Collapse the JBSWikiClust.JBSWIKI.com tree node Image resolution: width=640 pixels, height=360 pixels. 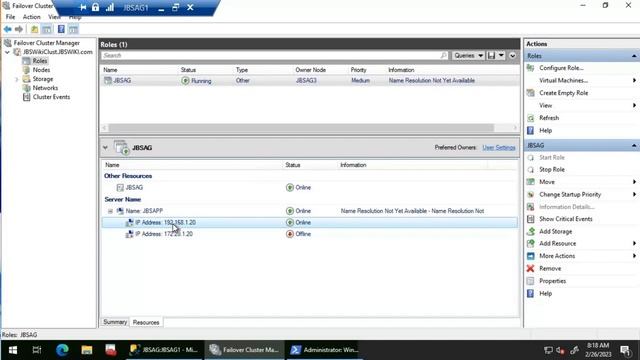[7, 52]
